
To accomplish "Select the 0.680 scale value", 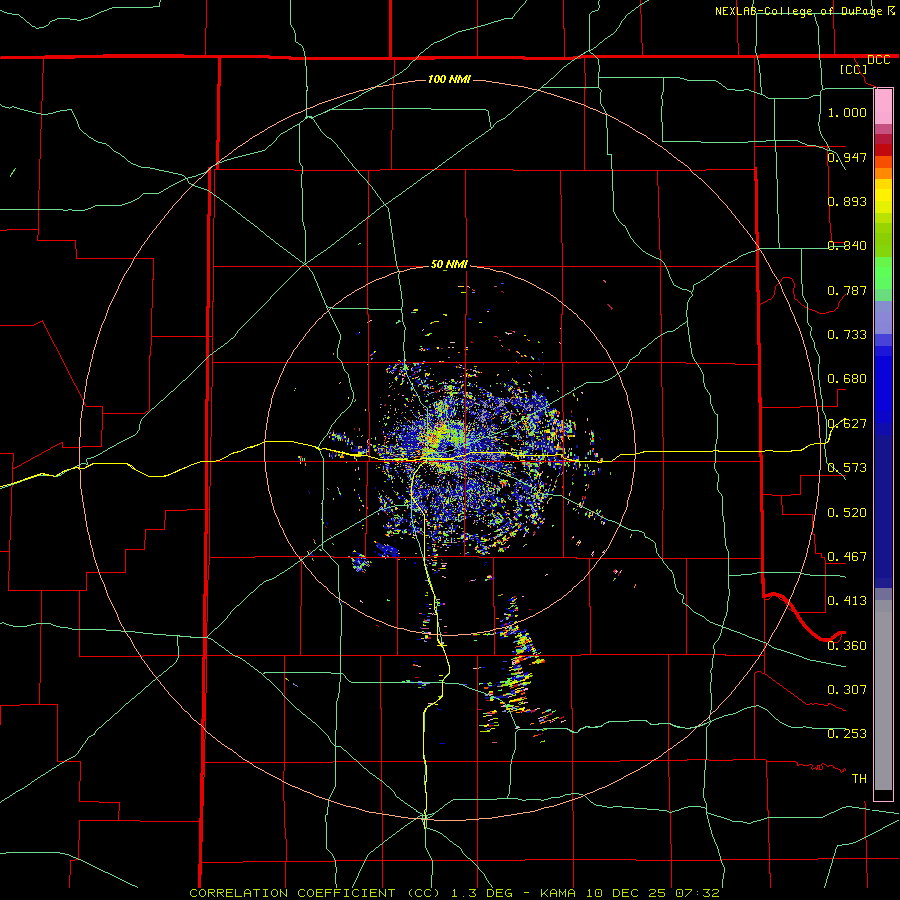I will coord(847,378).
